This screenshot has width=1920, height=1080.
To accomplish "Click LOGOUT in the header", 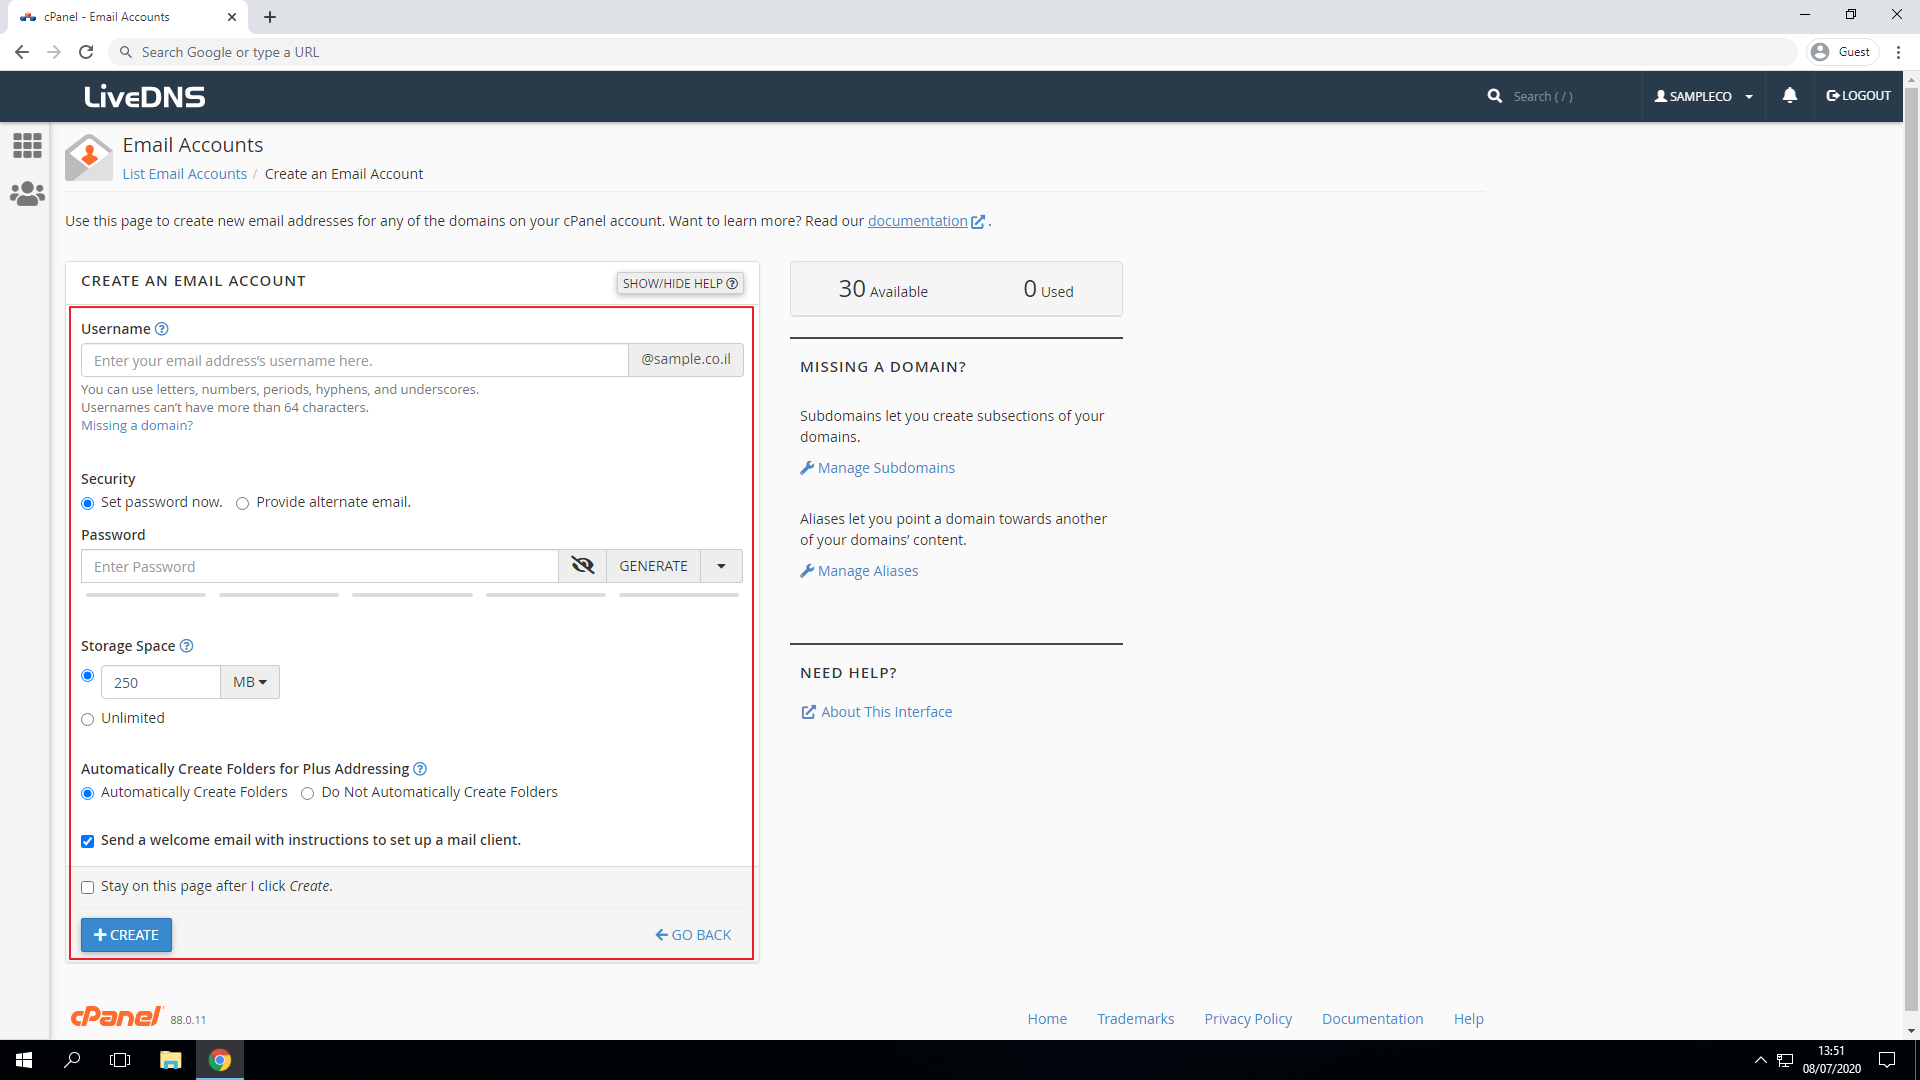I will 1858,96.
